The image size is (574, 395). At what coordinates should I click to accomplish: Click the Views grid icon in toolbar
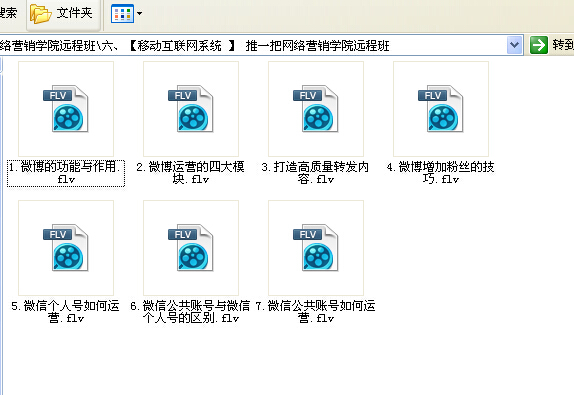tap(122, 14)
